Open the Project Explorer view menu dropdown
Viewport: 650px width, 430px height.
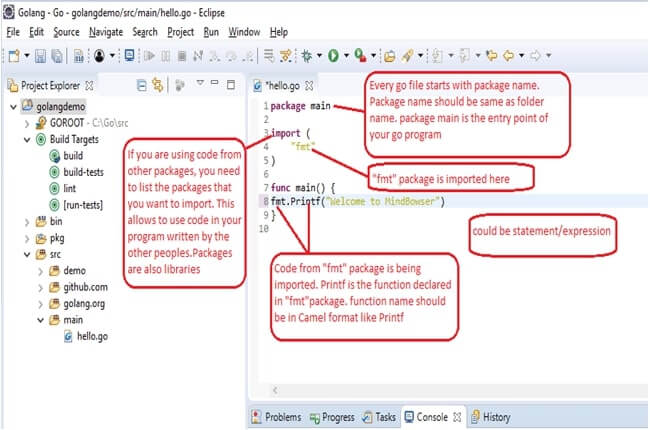(x=200, y=84)
